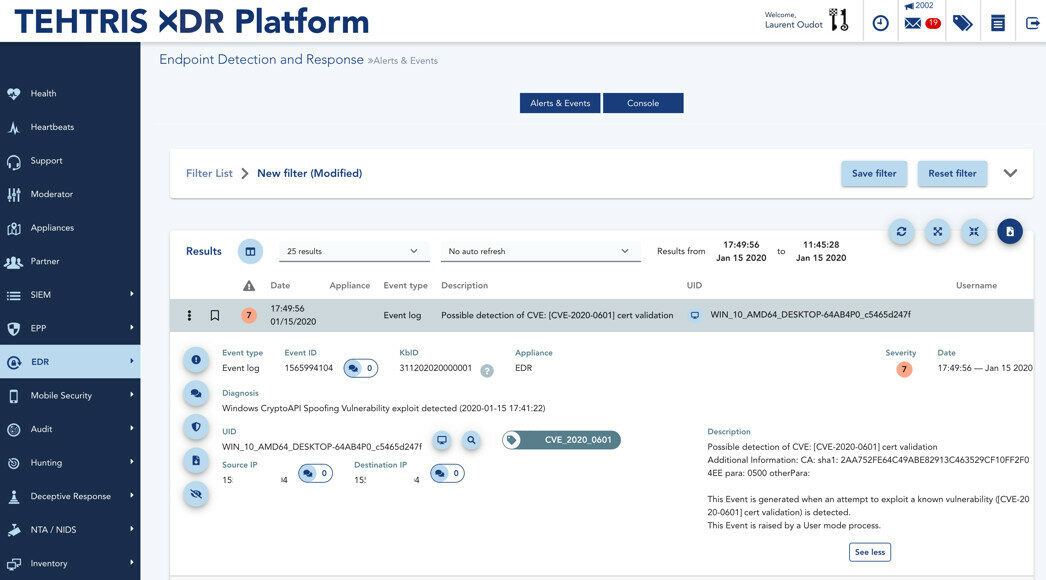Click the Save filter button
The width and height of the screenshot is (1046, 580).
[874, 174]
